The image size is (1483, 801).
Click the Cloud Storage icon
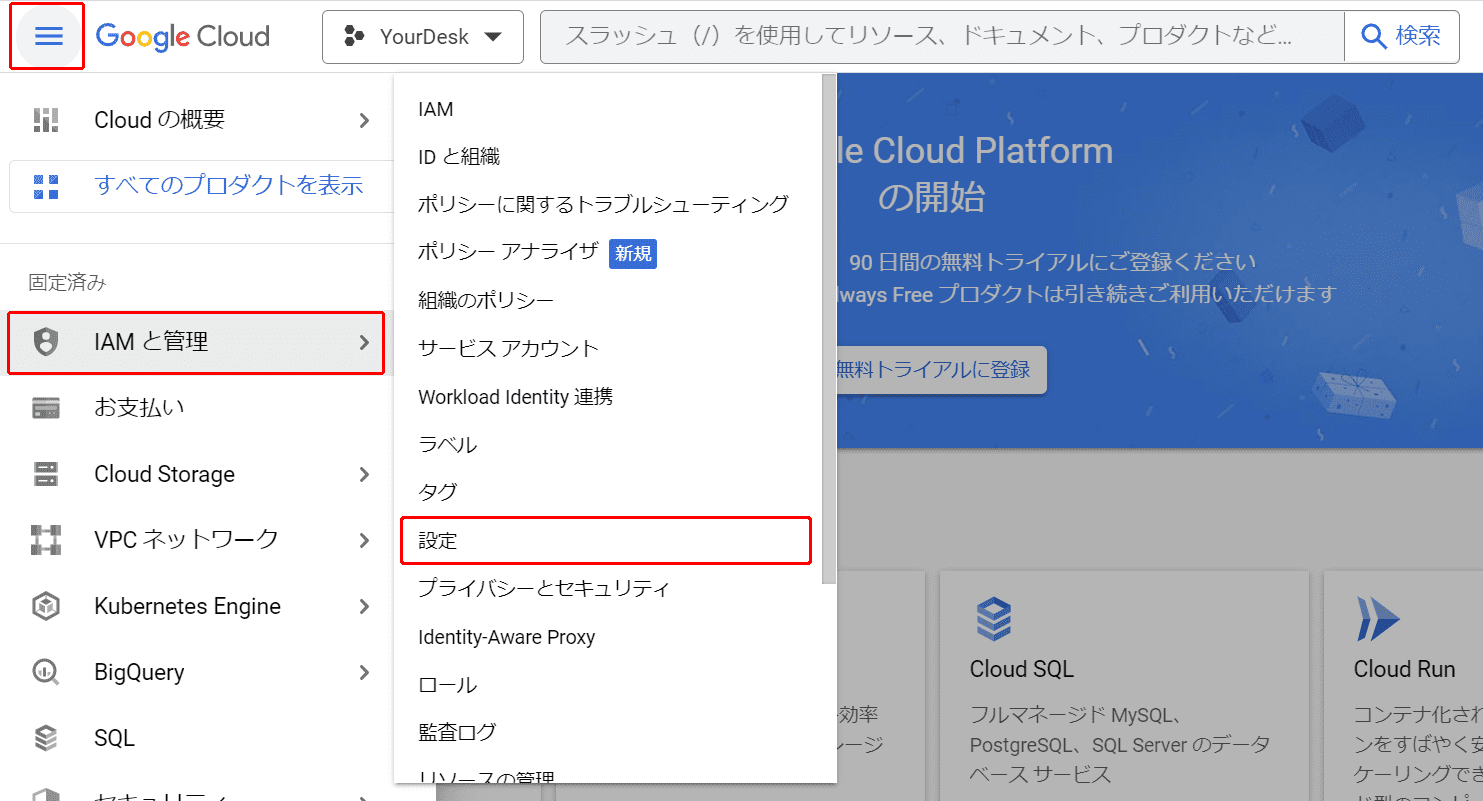[x=46, y=474]
